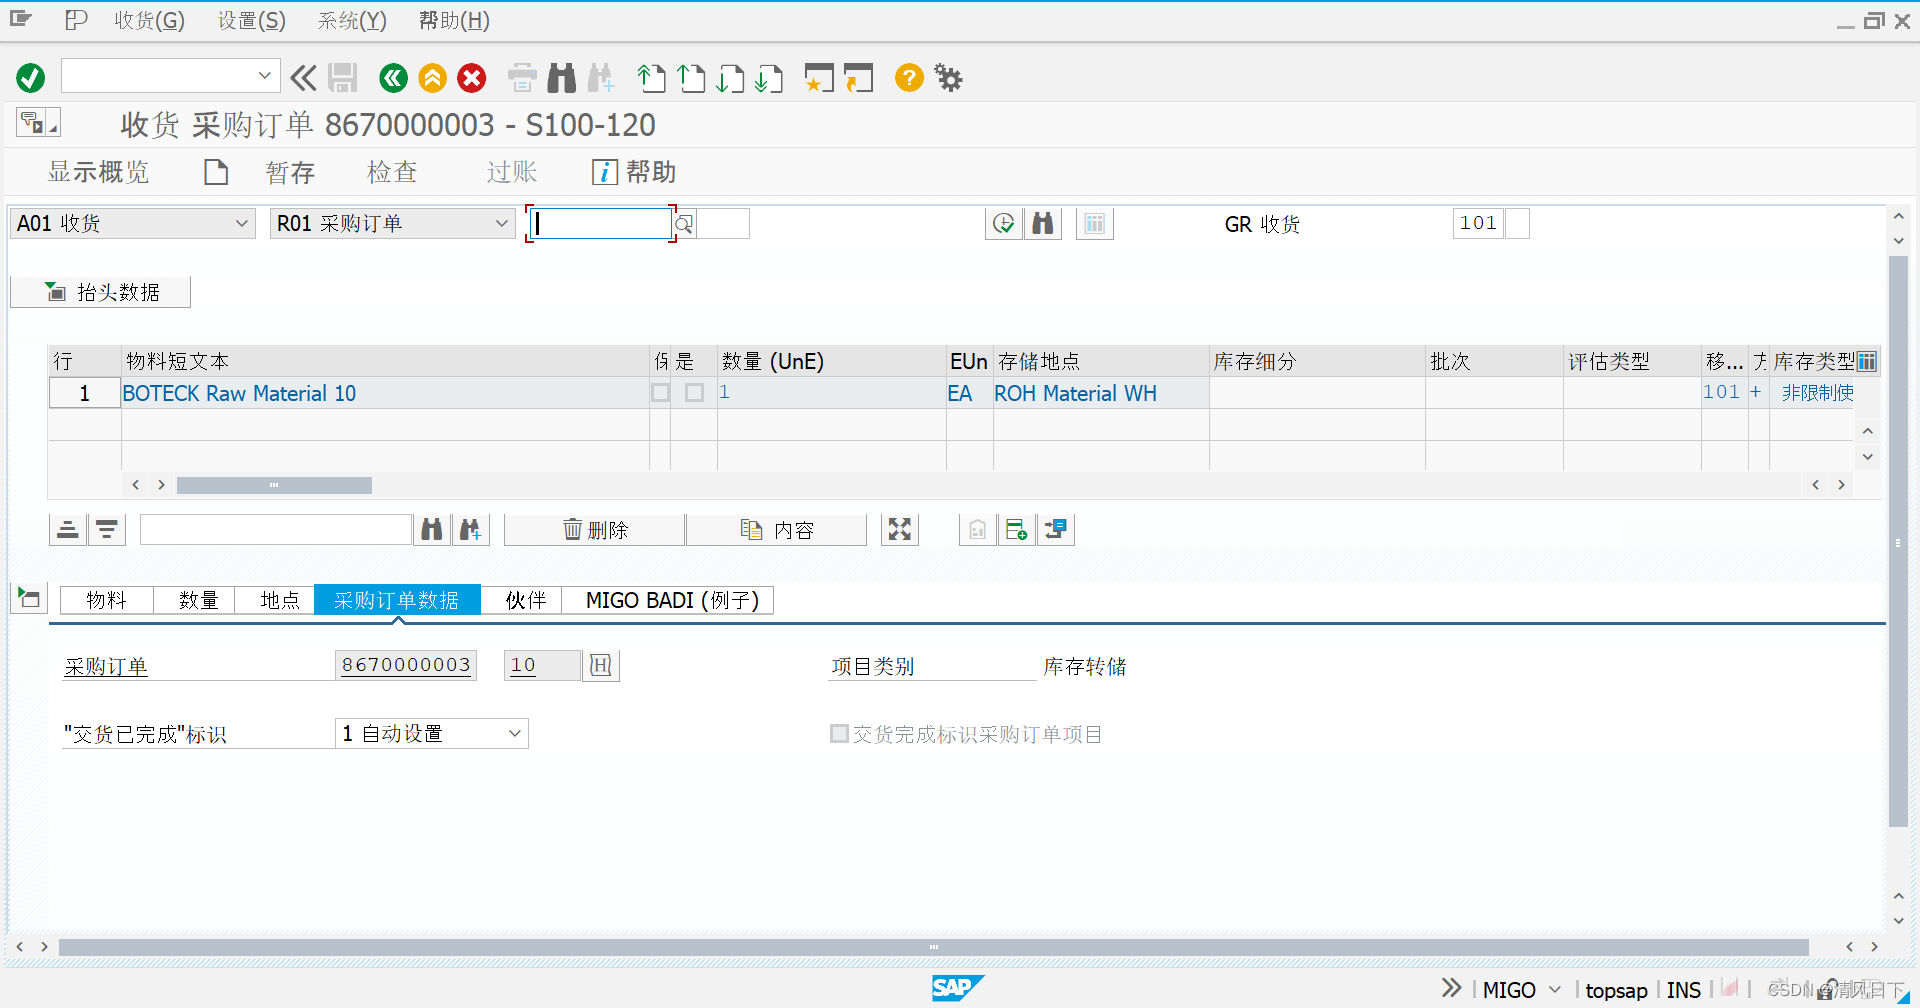Click the movement type 101 field
The image size is (1920, 1008).
click(1478, 223)
